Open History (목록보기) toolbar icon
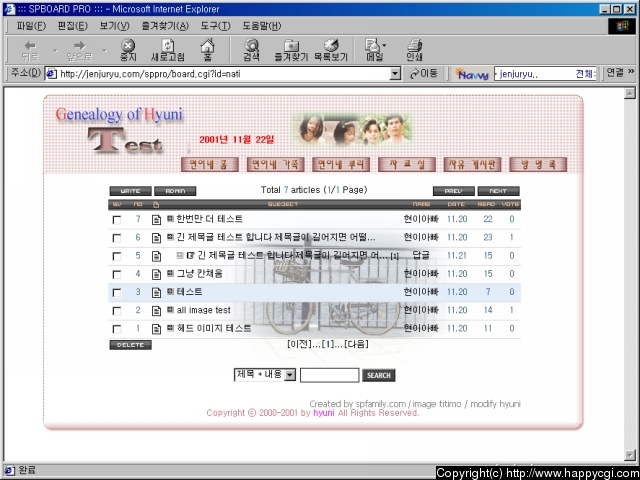Image resolution: width=640 pixels, height=480 pixels. 331,50
